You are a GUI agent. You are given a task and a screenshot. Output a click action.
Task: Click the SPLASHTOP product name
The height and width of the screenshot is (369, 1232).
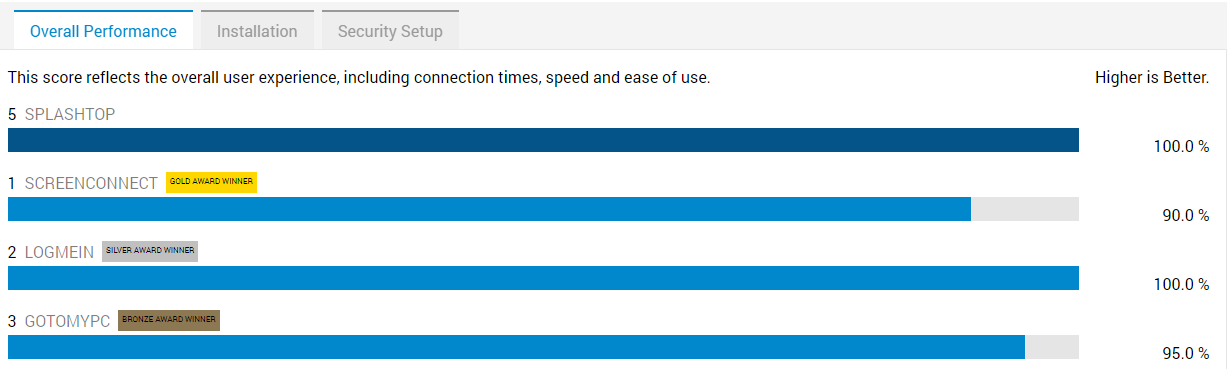click(70, 114)
